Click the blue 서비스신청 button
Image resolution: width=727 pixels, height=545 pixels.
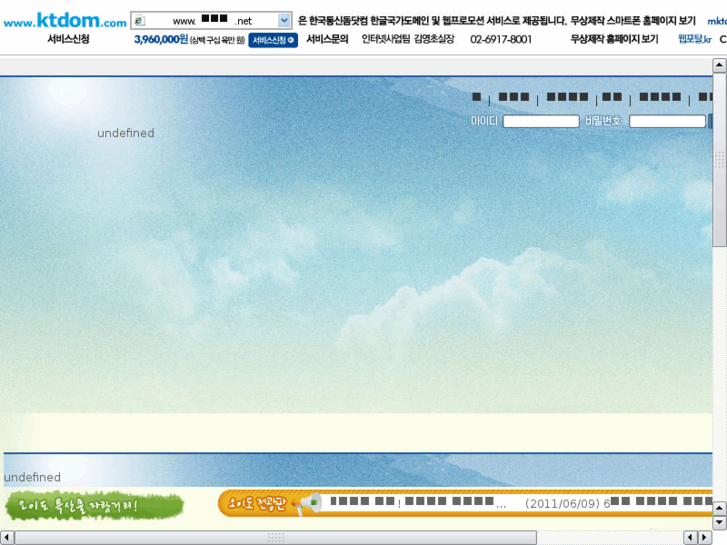pos(273,40)
